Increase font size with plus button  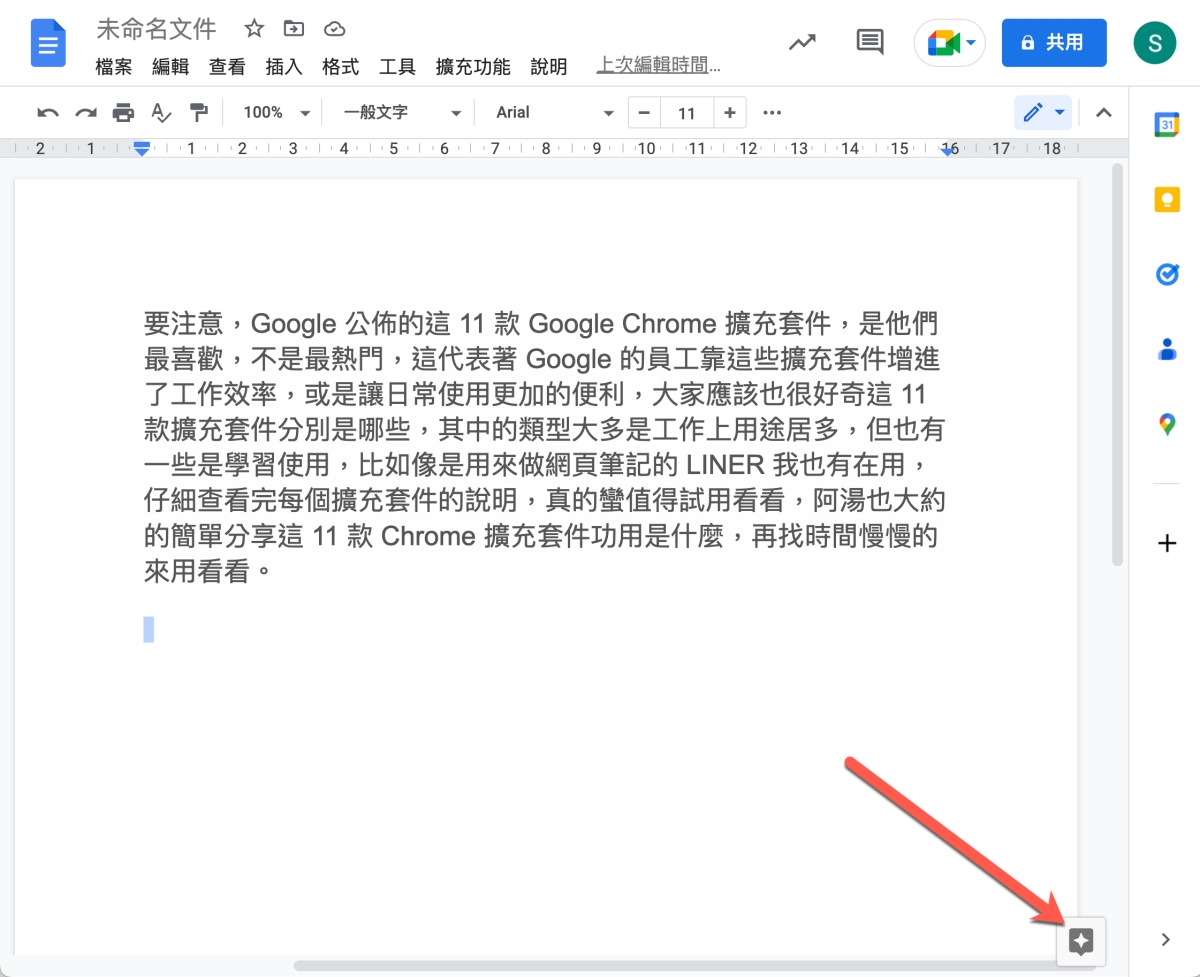pyautogui.click(x=730, y=113)
